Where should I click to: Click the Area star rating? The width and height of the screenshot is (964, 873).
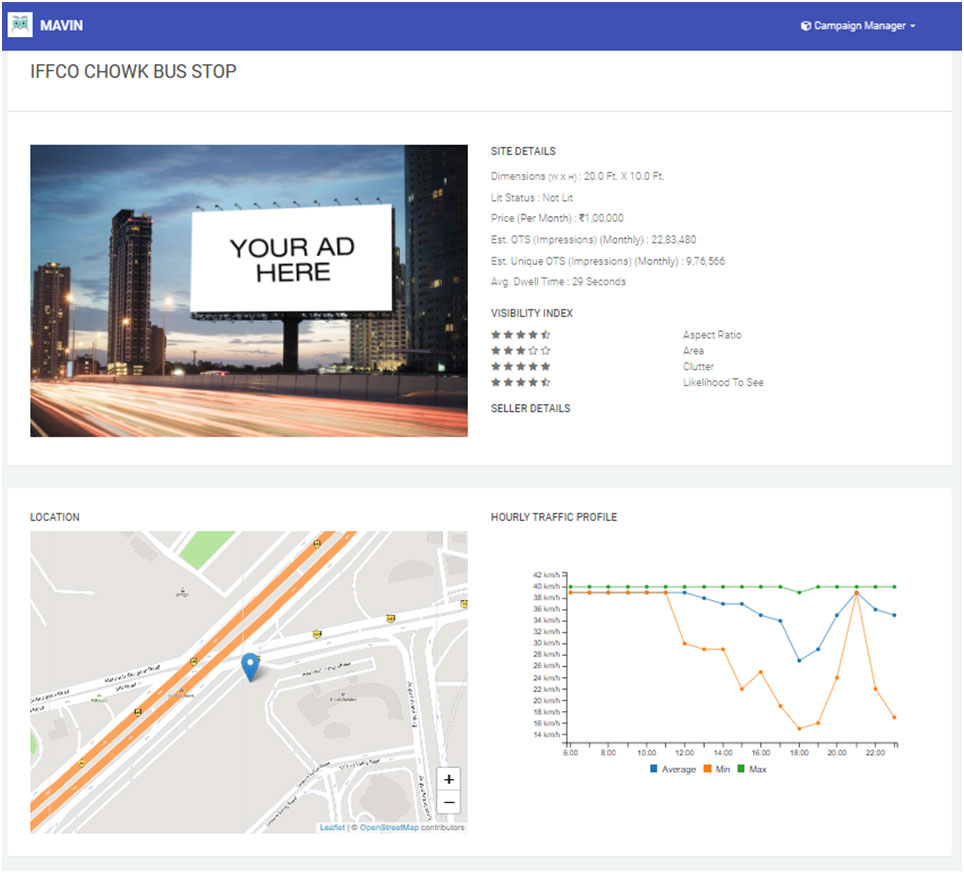520,351
